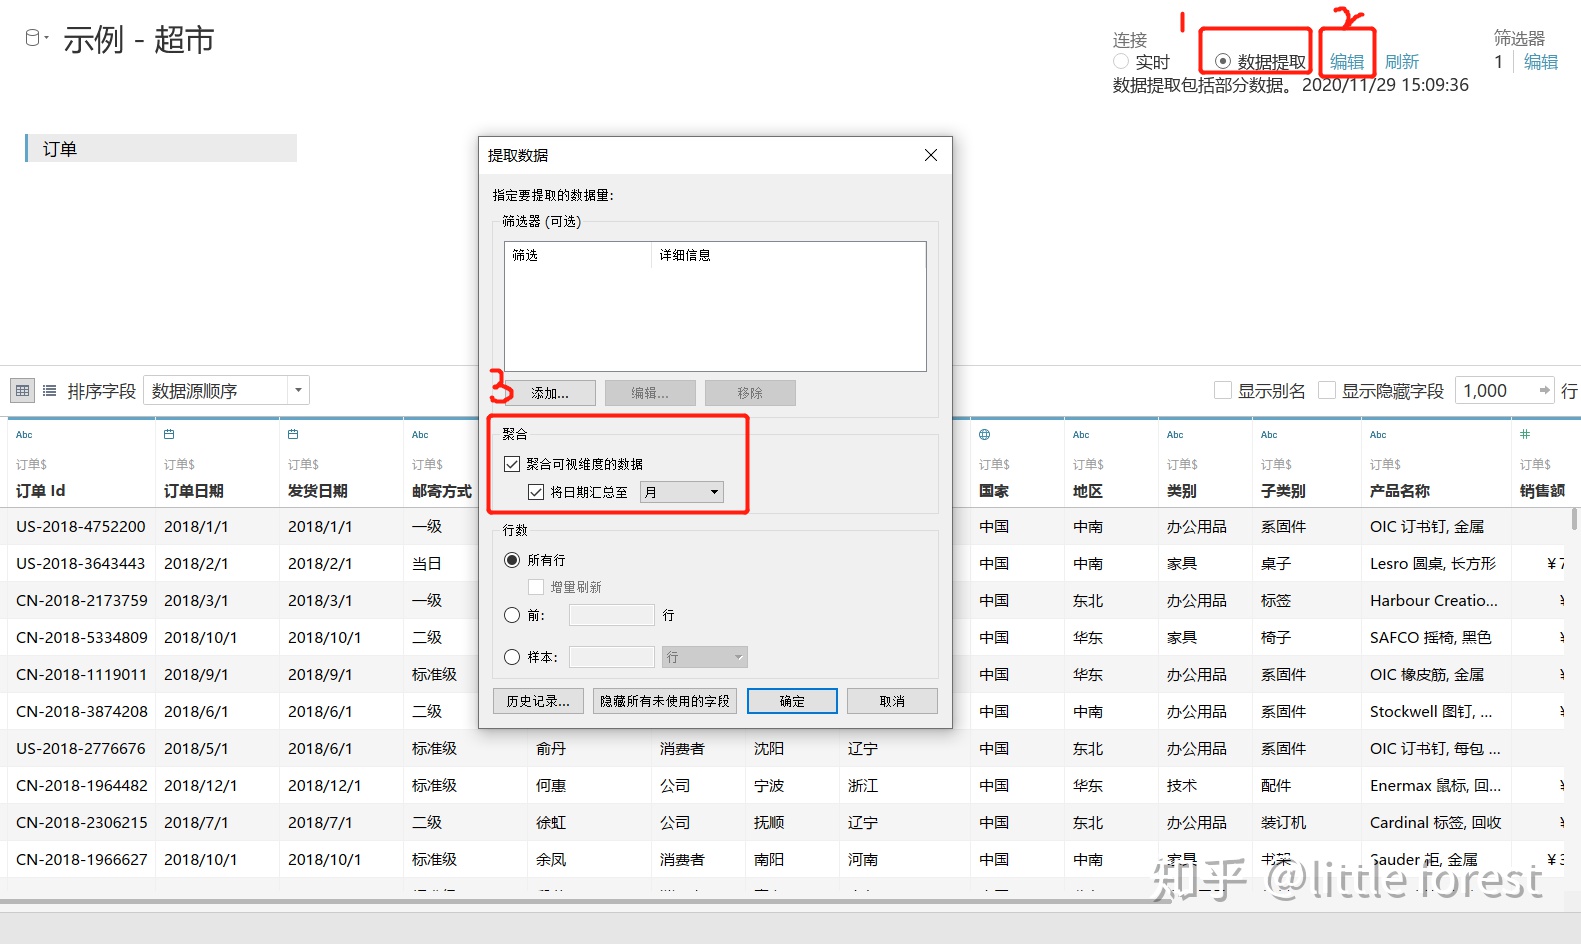Open dropdown arrow next to data source icon

47,37
